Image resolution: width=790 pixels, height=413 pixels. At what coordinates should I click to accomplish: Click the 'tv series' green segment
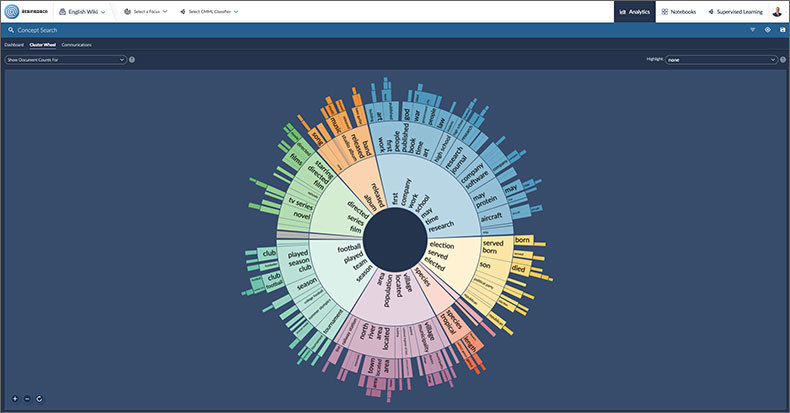pyautogui.click(x=301, y=203)
